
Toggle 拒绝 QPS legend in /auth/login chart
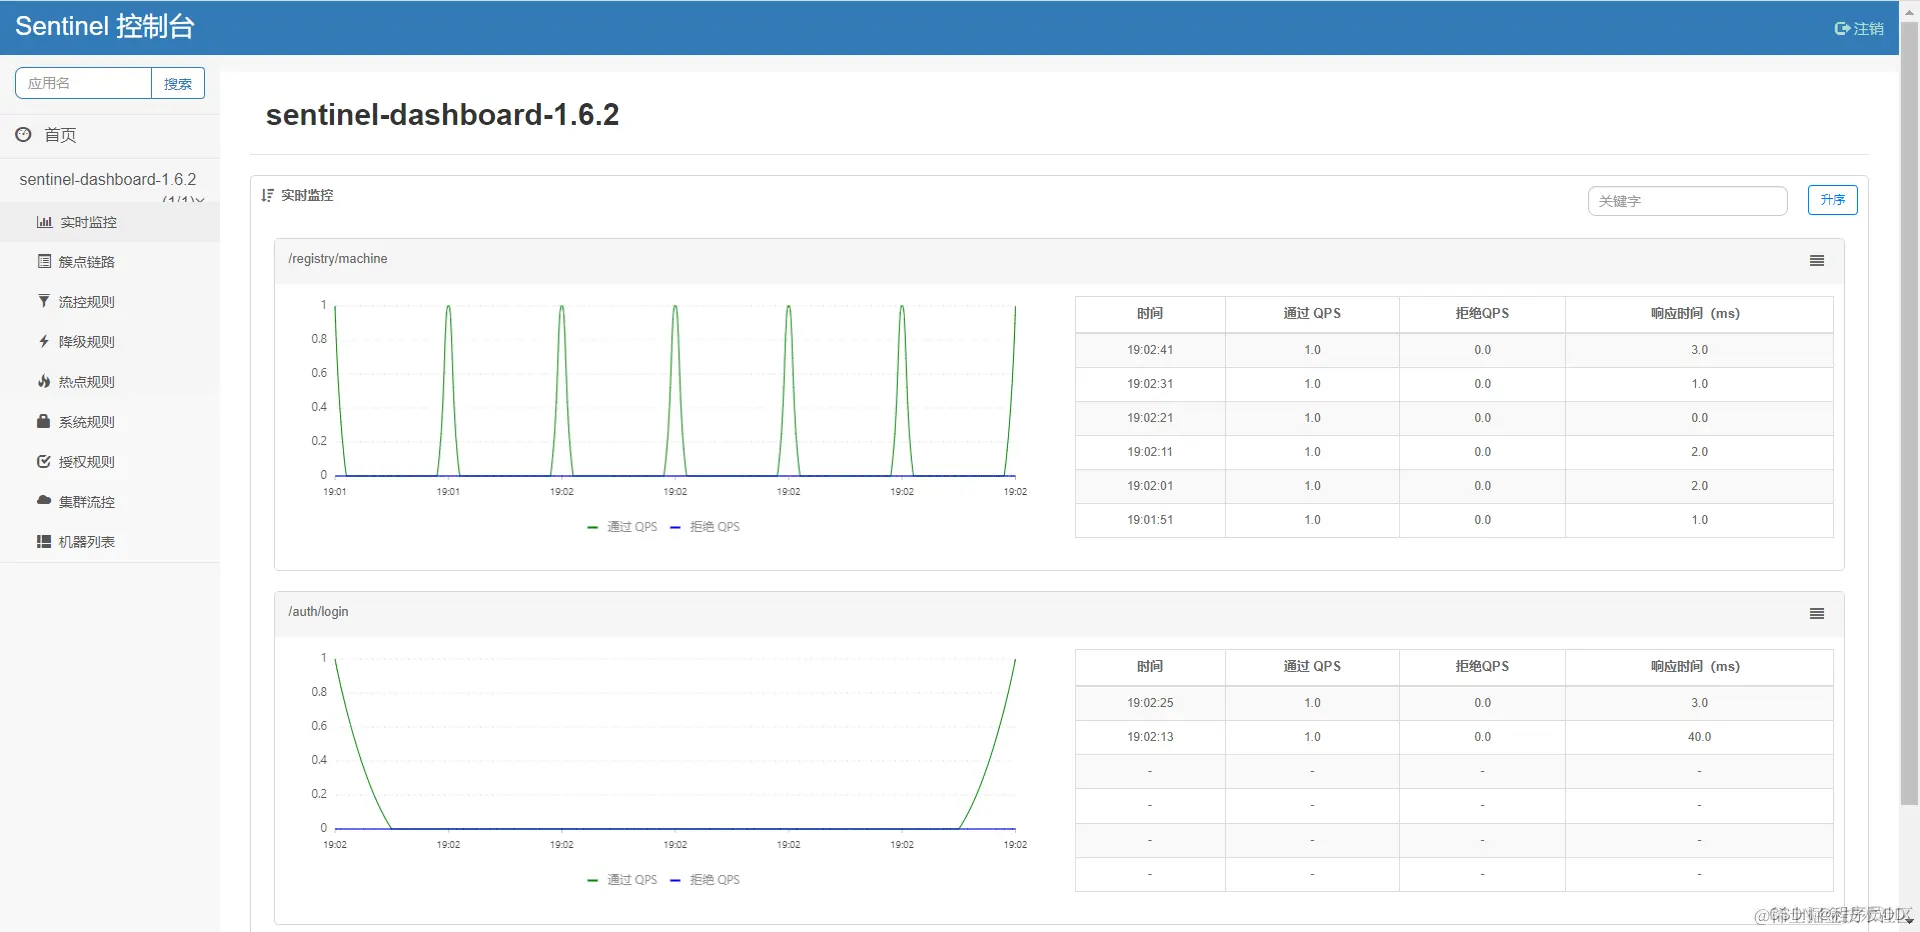click(705, 880)
